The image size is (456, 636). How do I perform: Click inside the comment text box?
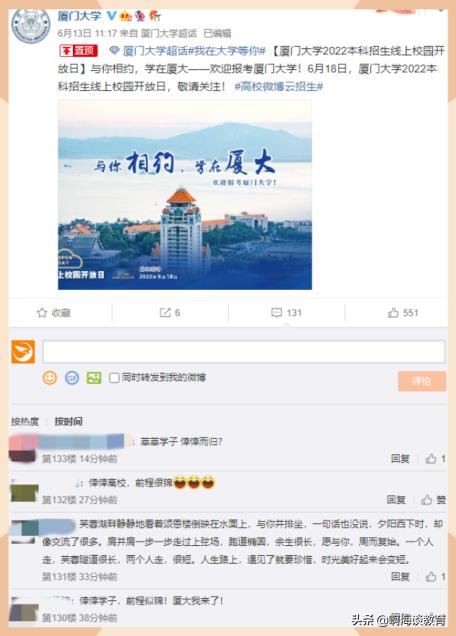[x=243, y=352]
